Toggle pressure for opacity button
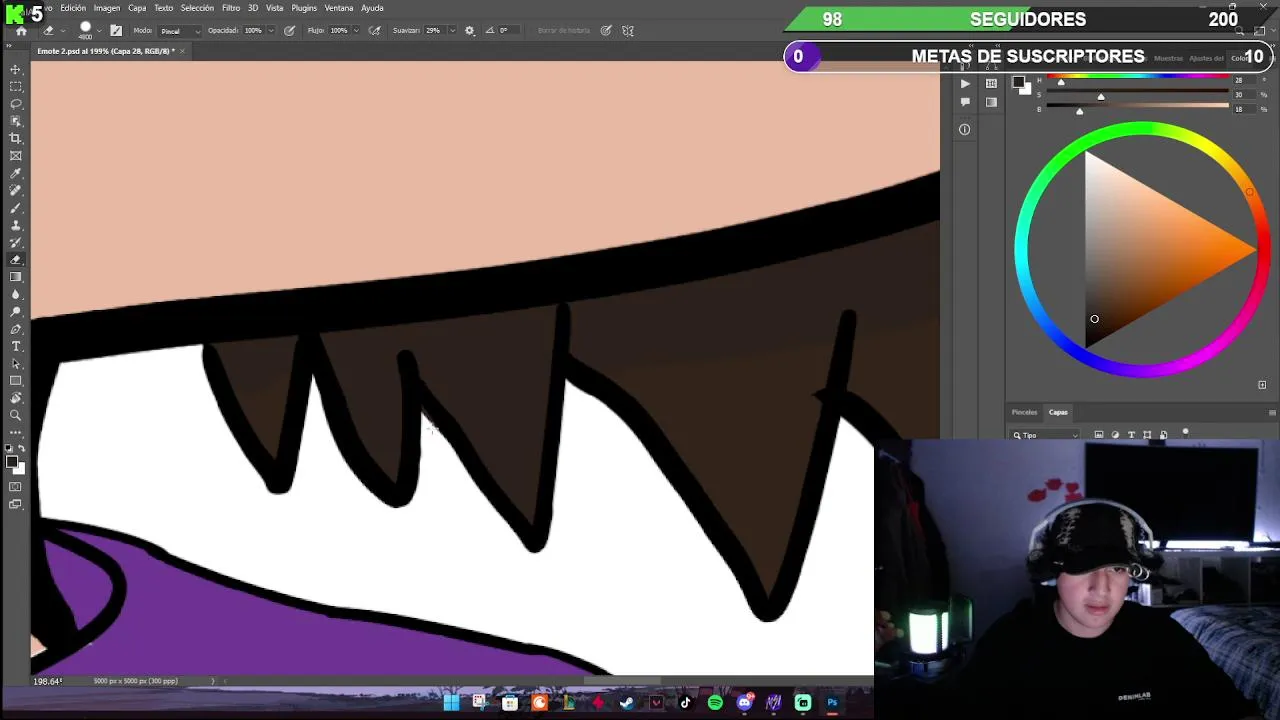The height and width of the screenshot is (720, 1280). pyautogui.click(x=289, y=30)
